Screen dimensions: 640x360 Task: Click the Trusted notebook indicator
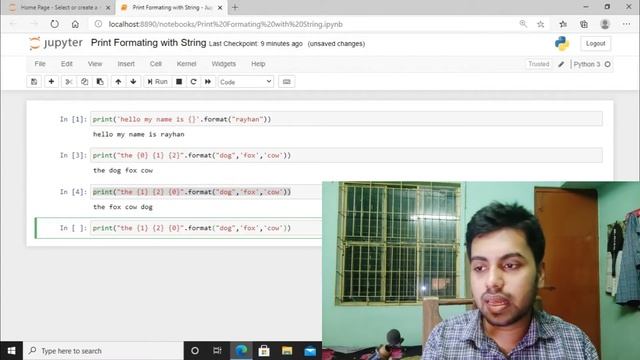pyautogui.click(x=539, y=64)
